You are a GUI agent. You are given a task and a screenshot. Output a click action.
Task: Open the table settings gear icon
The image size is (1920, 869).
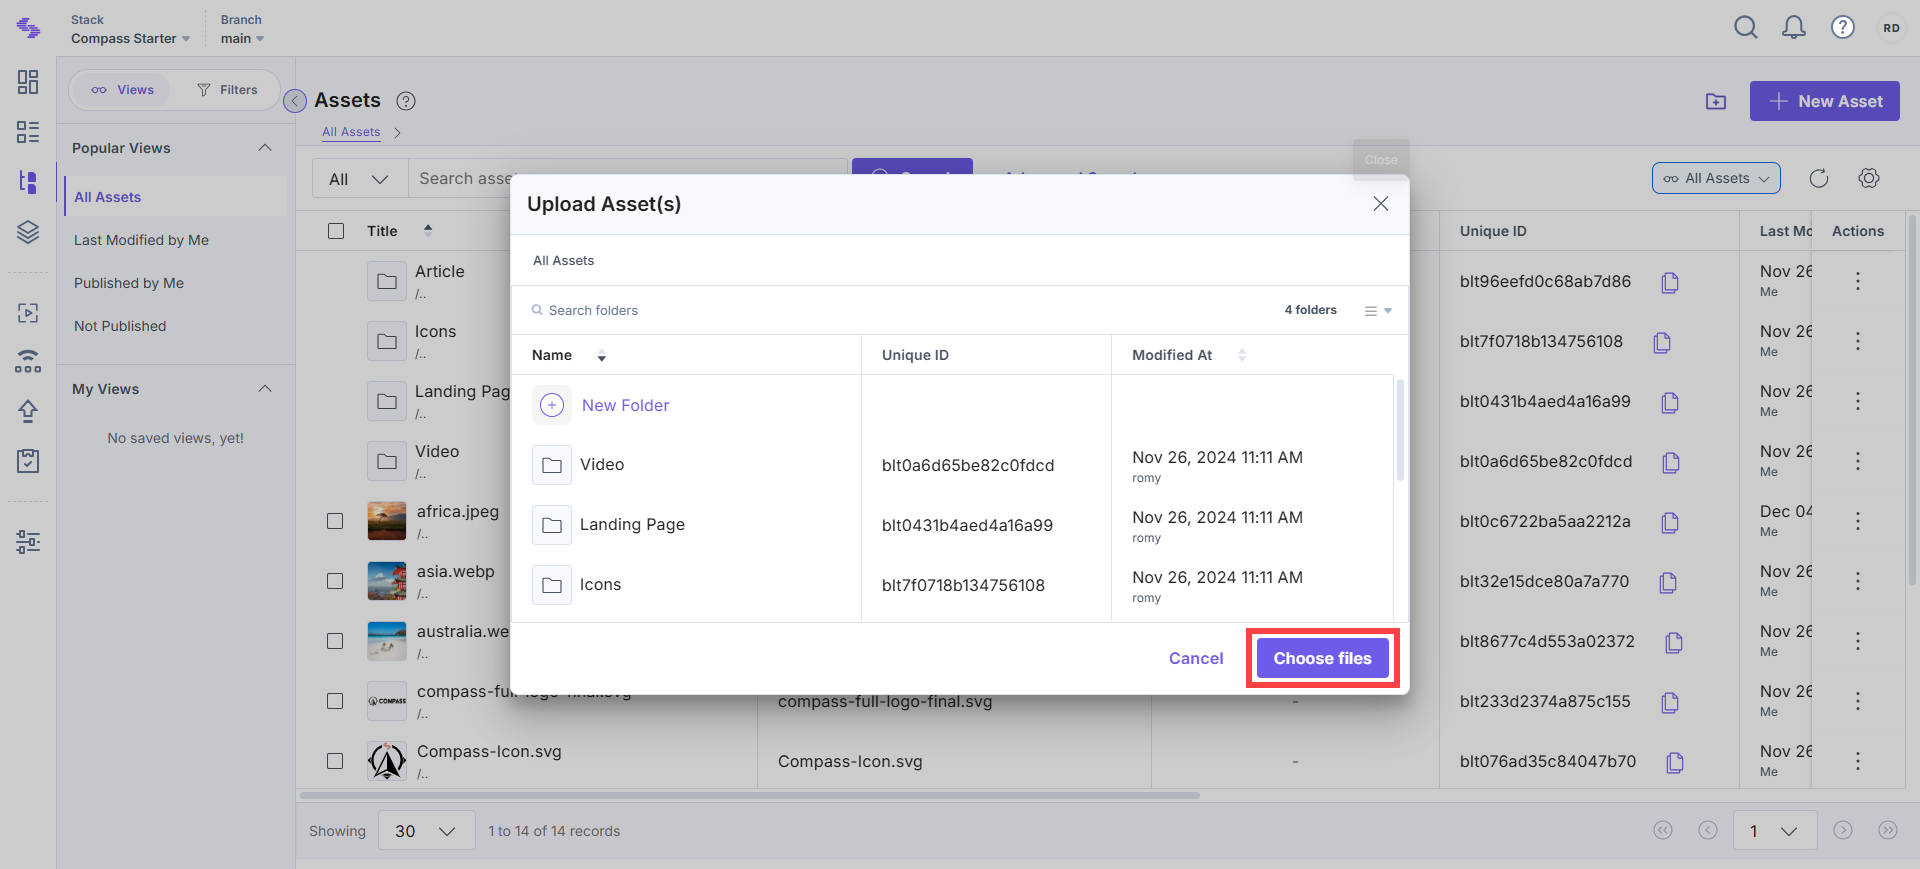pyautogui.click(x=1869, y=178)
